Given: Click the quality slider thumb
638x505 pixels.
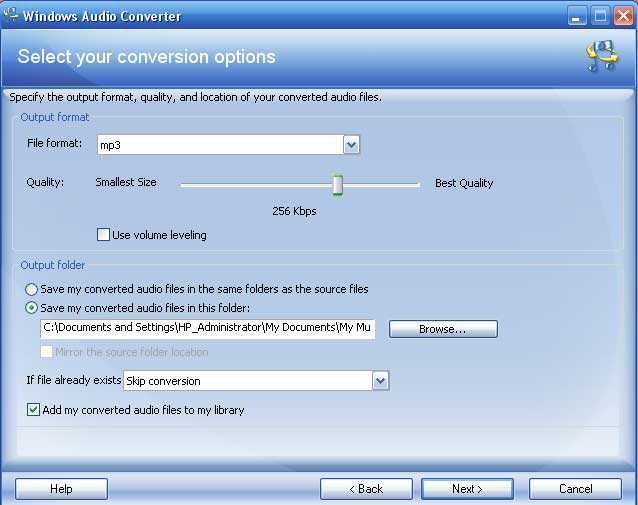Looking at the screenshot, I should (x=337, y=185).
